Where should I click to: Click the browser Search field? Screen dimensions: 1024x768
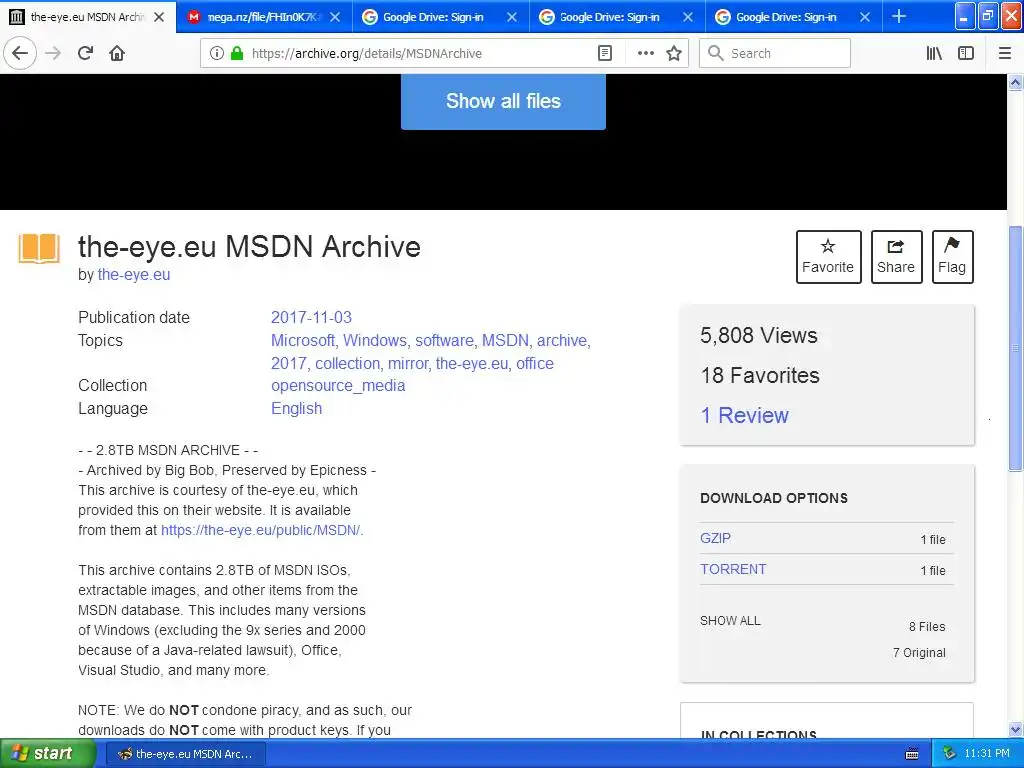[775, 53]
